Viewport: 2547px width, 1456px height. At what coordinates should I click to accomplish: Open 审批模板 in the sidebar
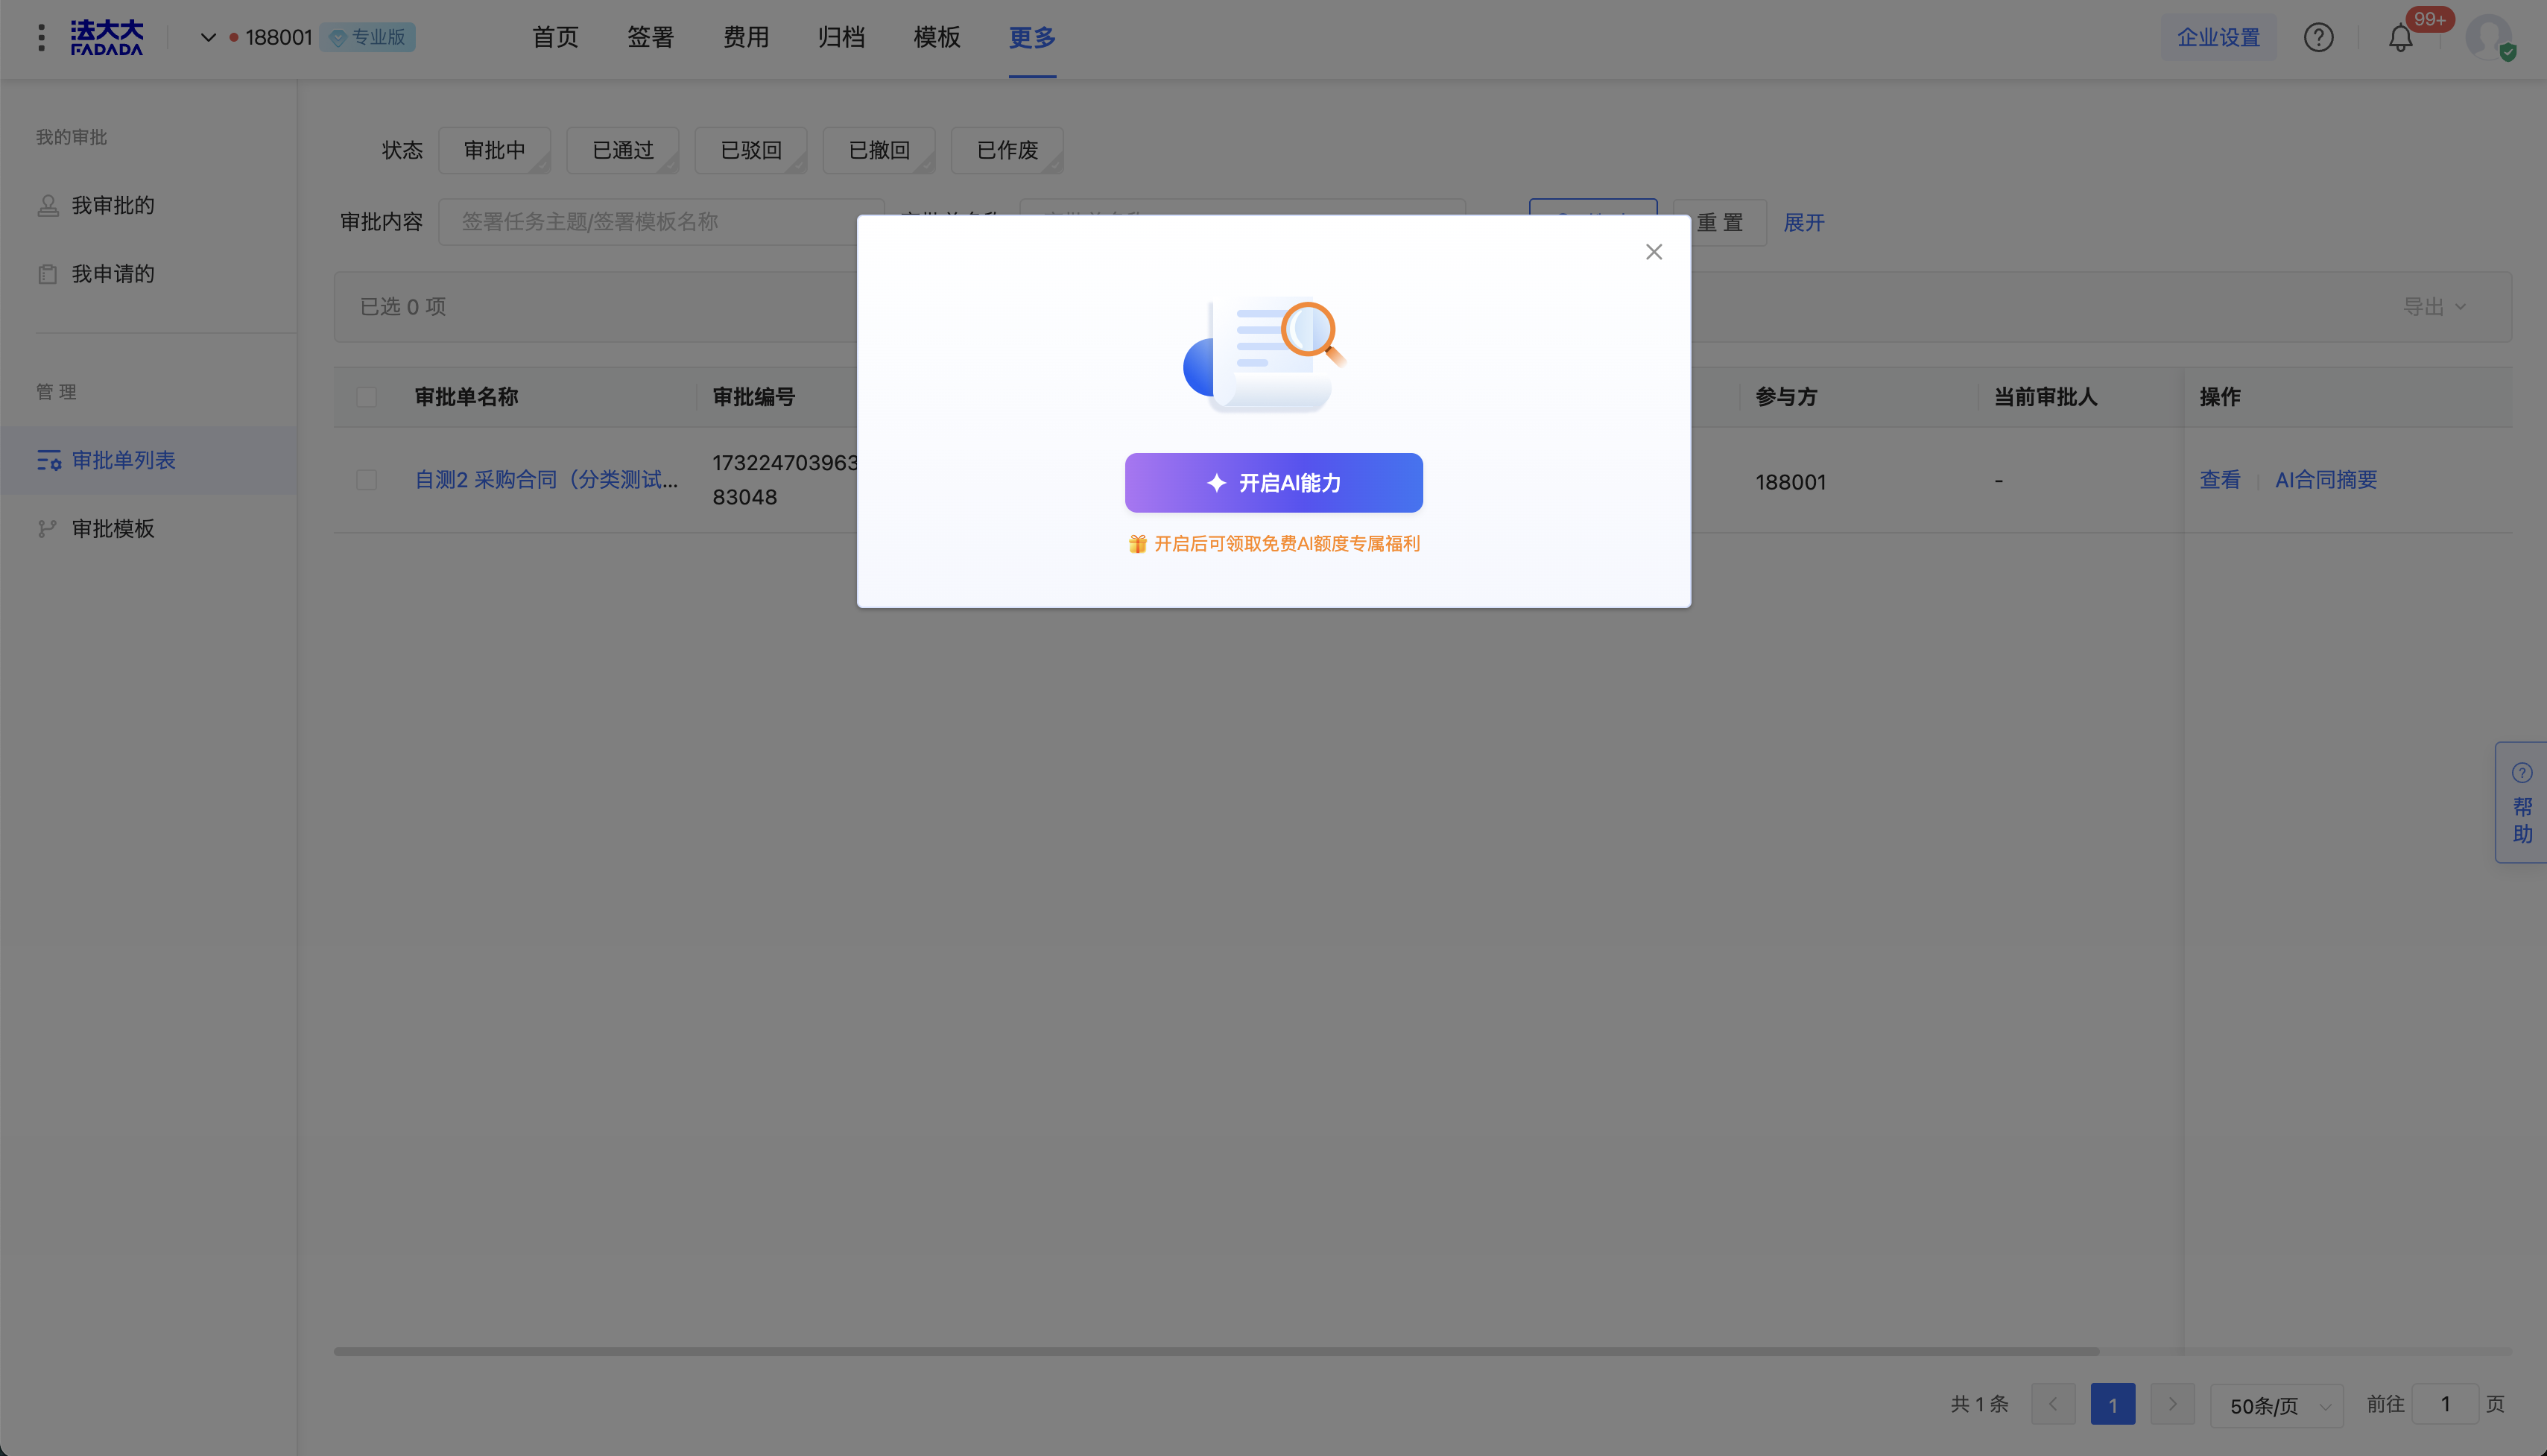(x=113, y=528)
